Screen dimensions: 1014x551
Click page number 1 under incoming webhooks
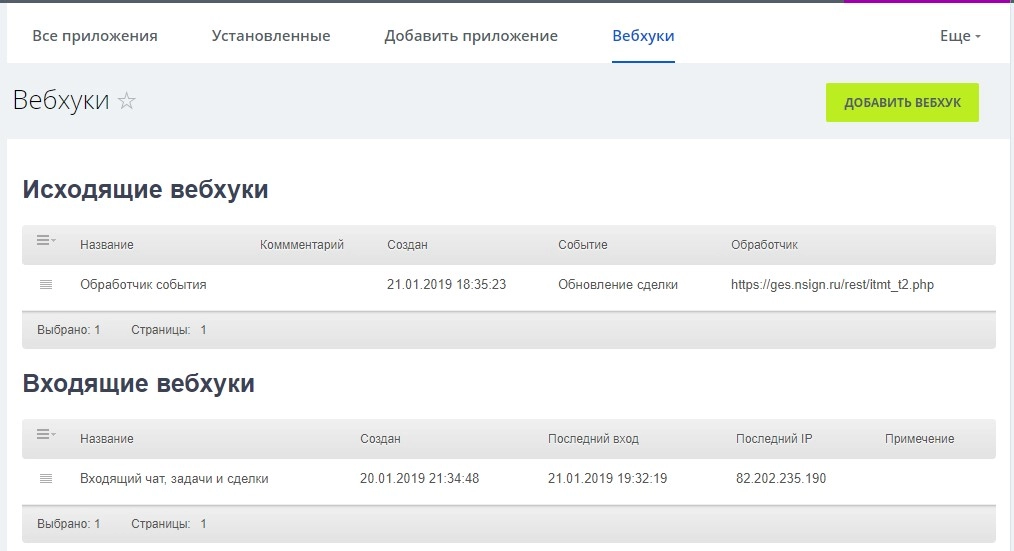pyautogui.click(x=203, y=524)
